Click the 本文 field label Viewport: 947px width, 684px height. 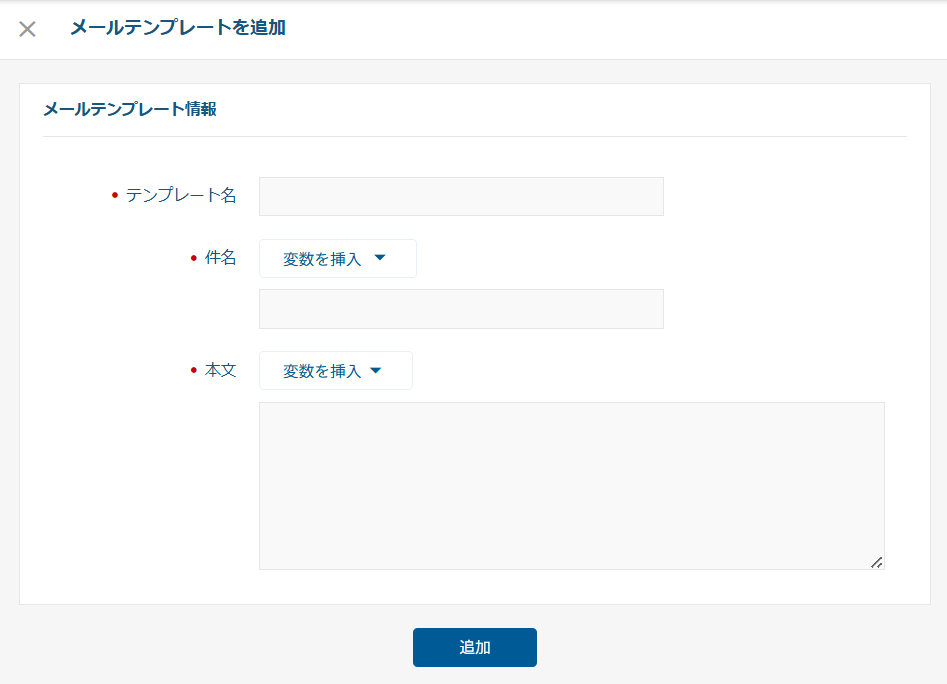221,370
